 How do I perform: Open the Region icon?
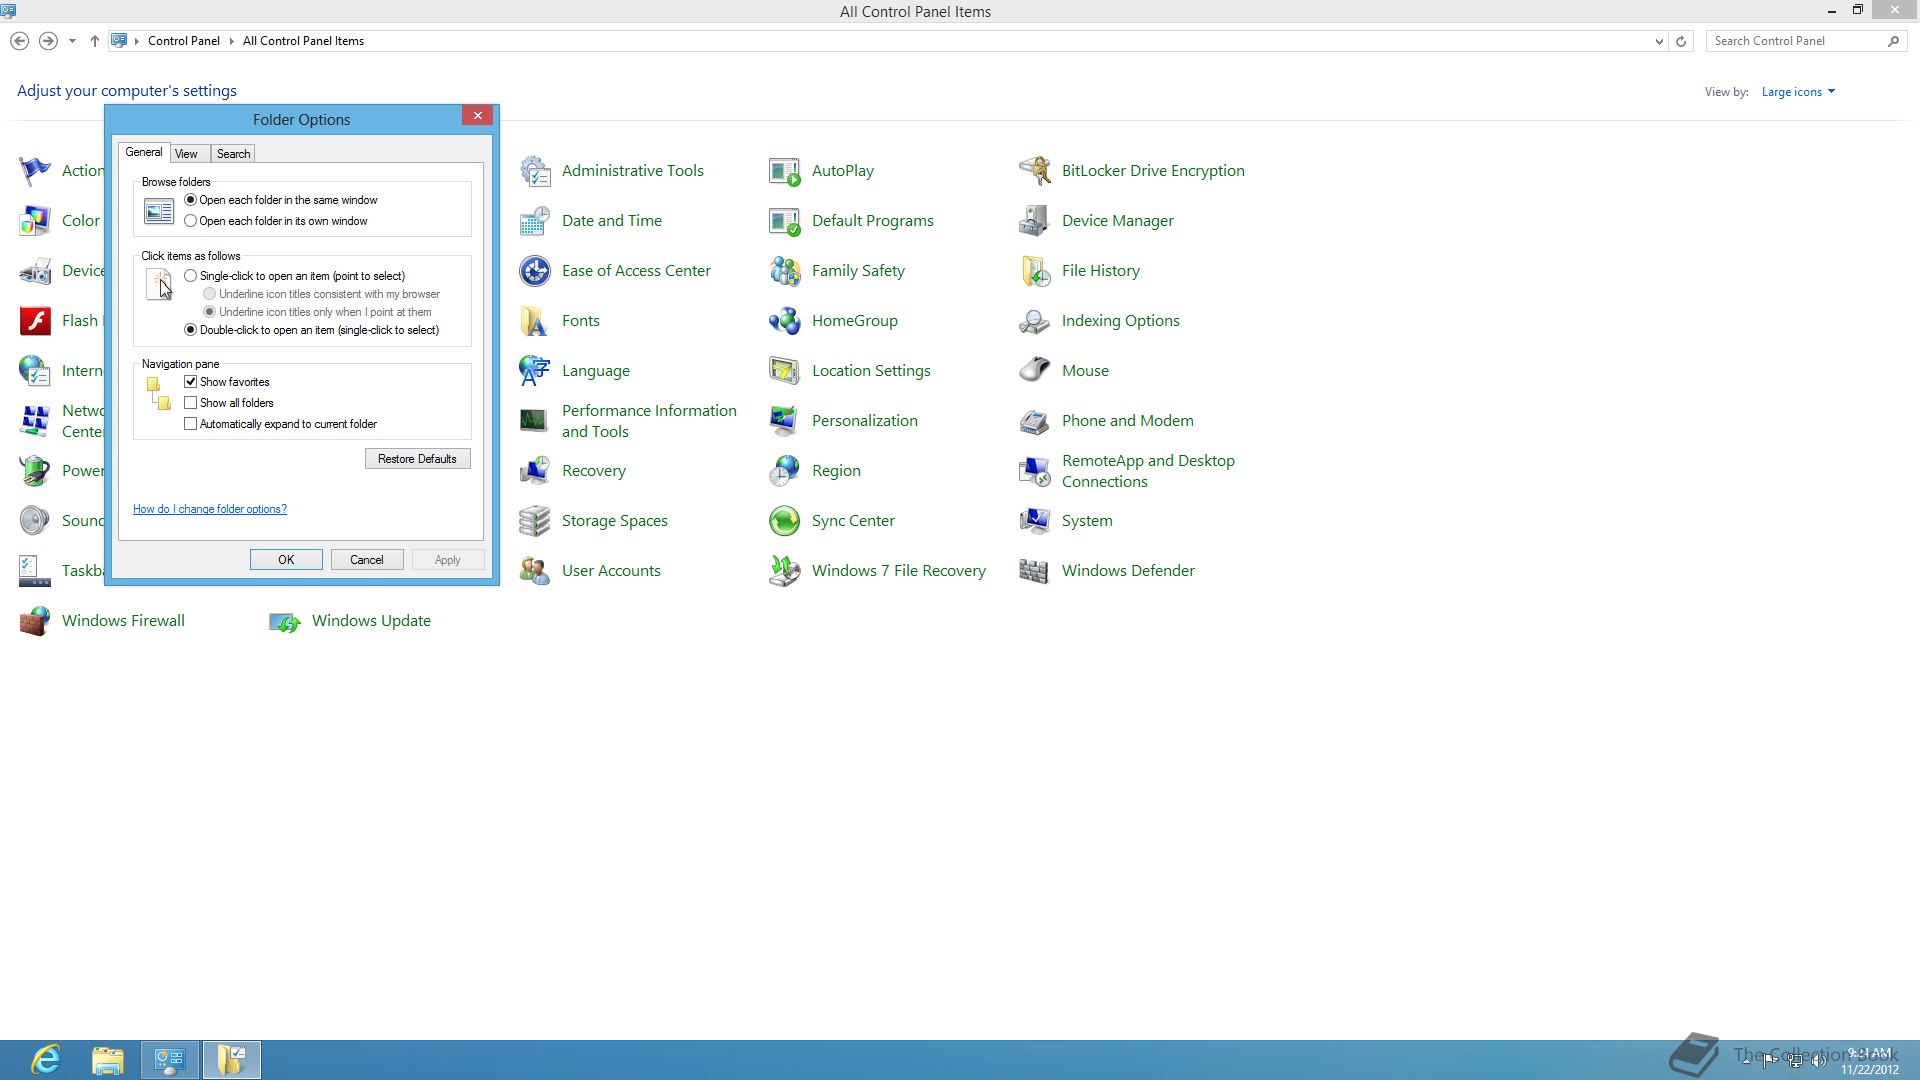(x=785, y=471)
